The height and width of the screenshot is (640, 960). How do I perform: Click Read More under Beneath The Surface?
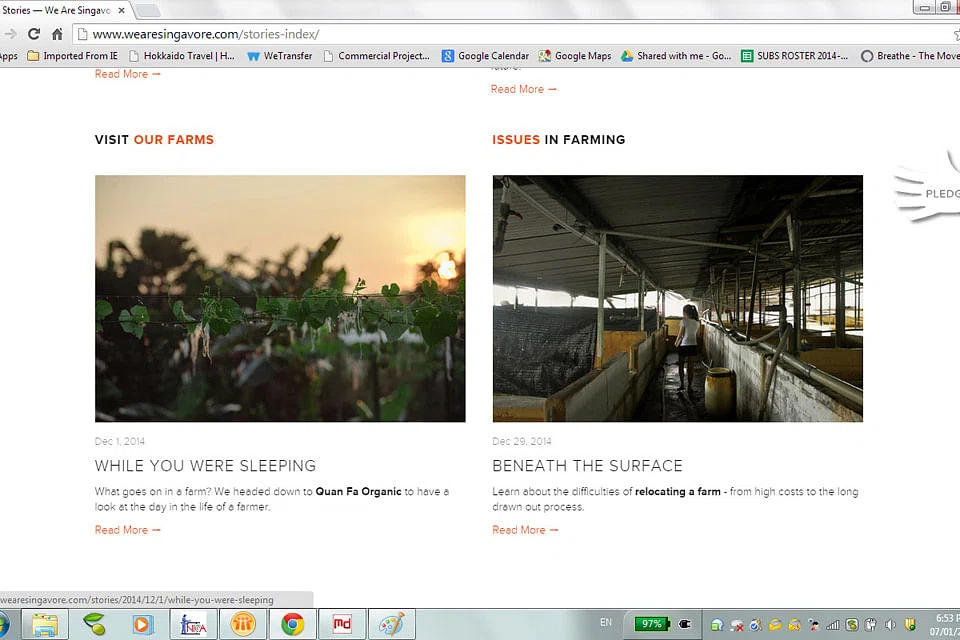pyautogui.click(x=524, y=530)
